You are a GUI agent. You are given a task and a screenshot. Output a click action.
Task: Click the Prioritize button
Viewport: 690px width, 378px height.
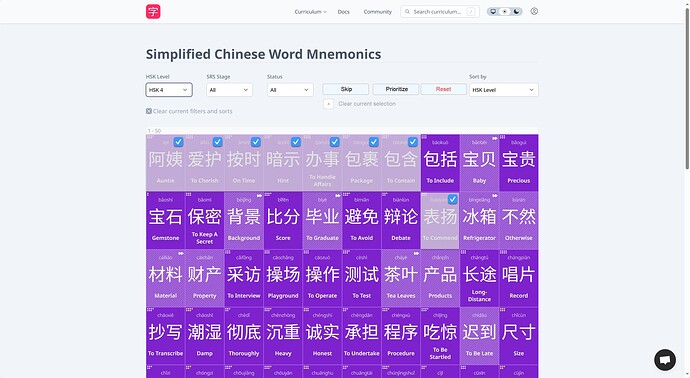pos(397,89)
